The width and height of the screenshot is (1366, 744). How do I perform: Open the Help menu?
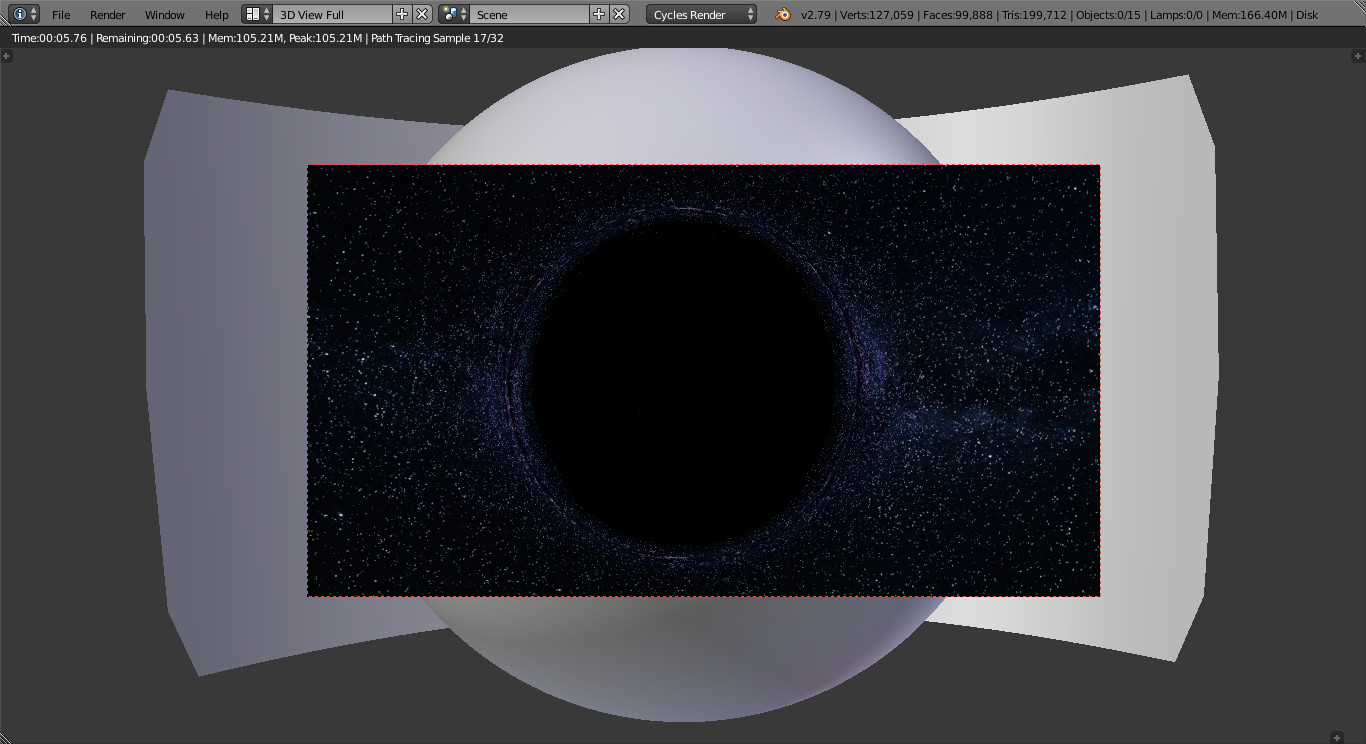click(216, 15)
